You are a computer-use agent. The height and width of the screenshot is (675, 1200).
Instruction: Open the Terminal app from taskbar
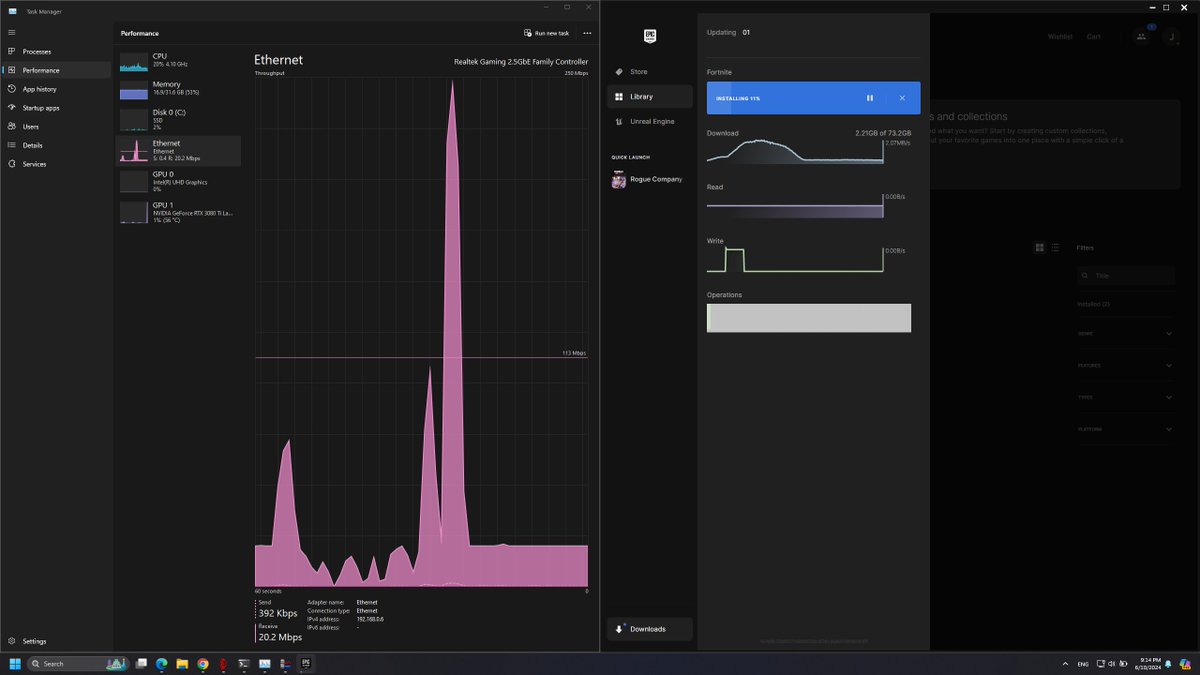pyautogui.click(x=244, y=663)
